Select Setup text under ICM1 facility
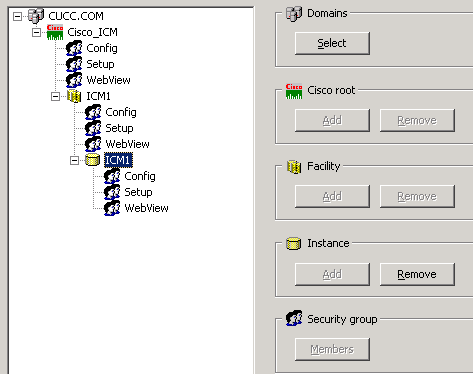 pyautogui.click(x=119, y=128)
